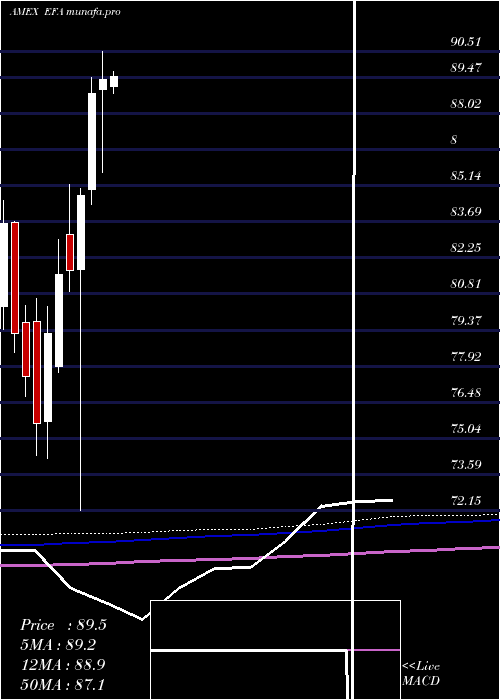The height and width of the screenshot is (700, 500).
Task: Click the Price : 89.5 readout
Action: (x=63, y=625)
